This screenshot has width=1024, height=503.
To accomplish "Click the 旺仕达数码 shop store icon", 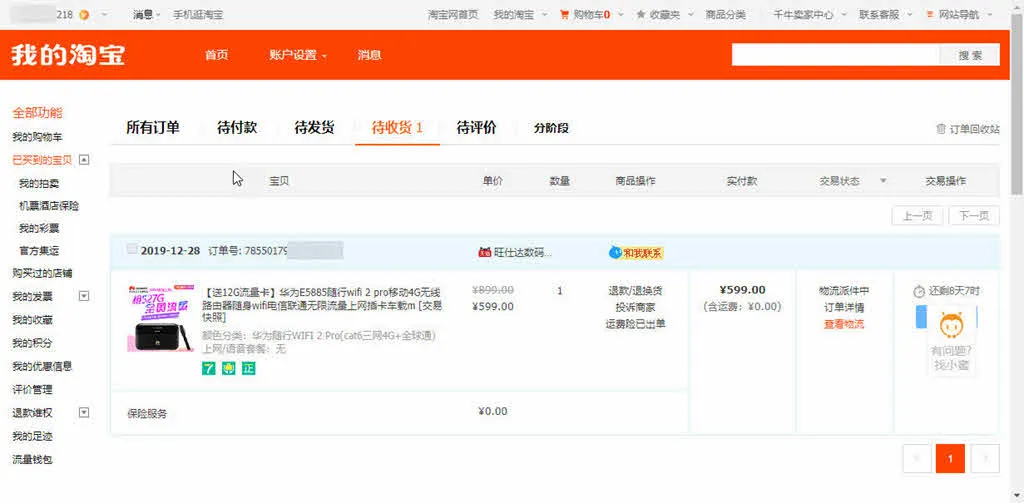I will (x=485, y=253).
